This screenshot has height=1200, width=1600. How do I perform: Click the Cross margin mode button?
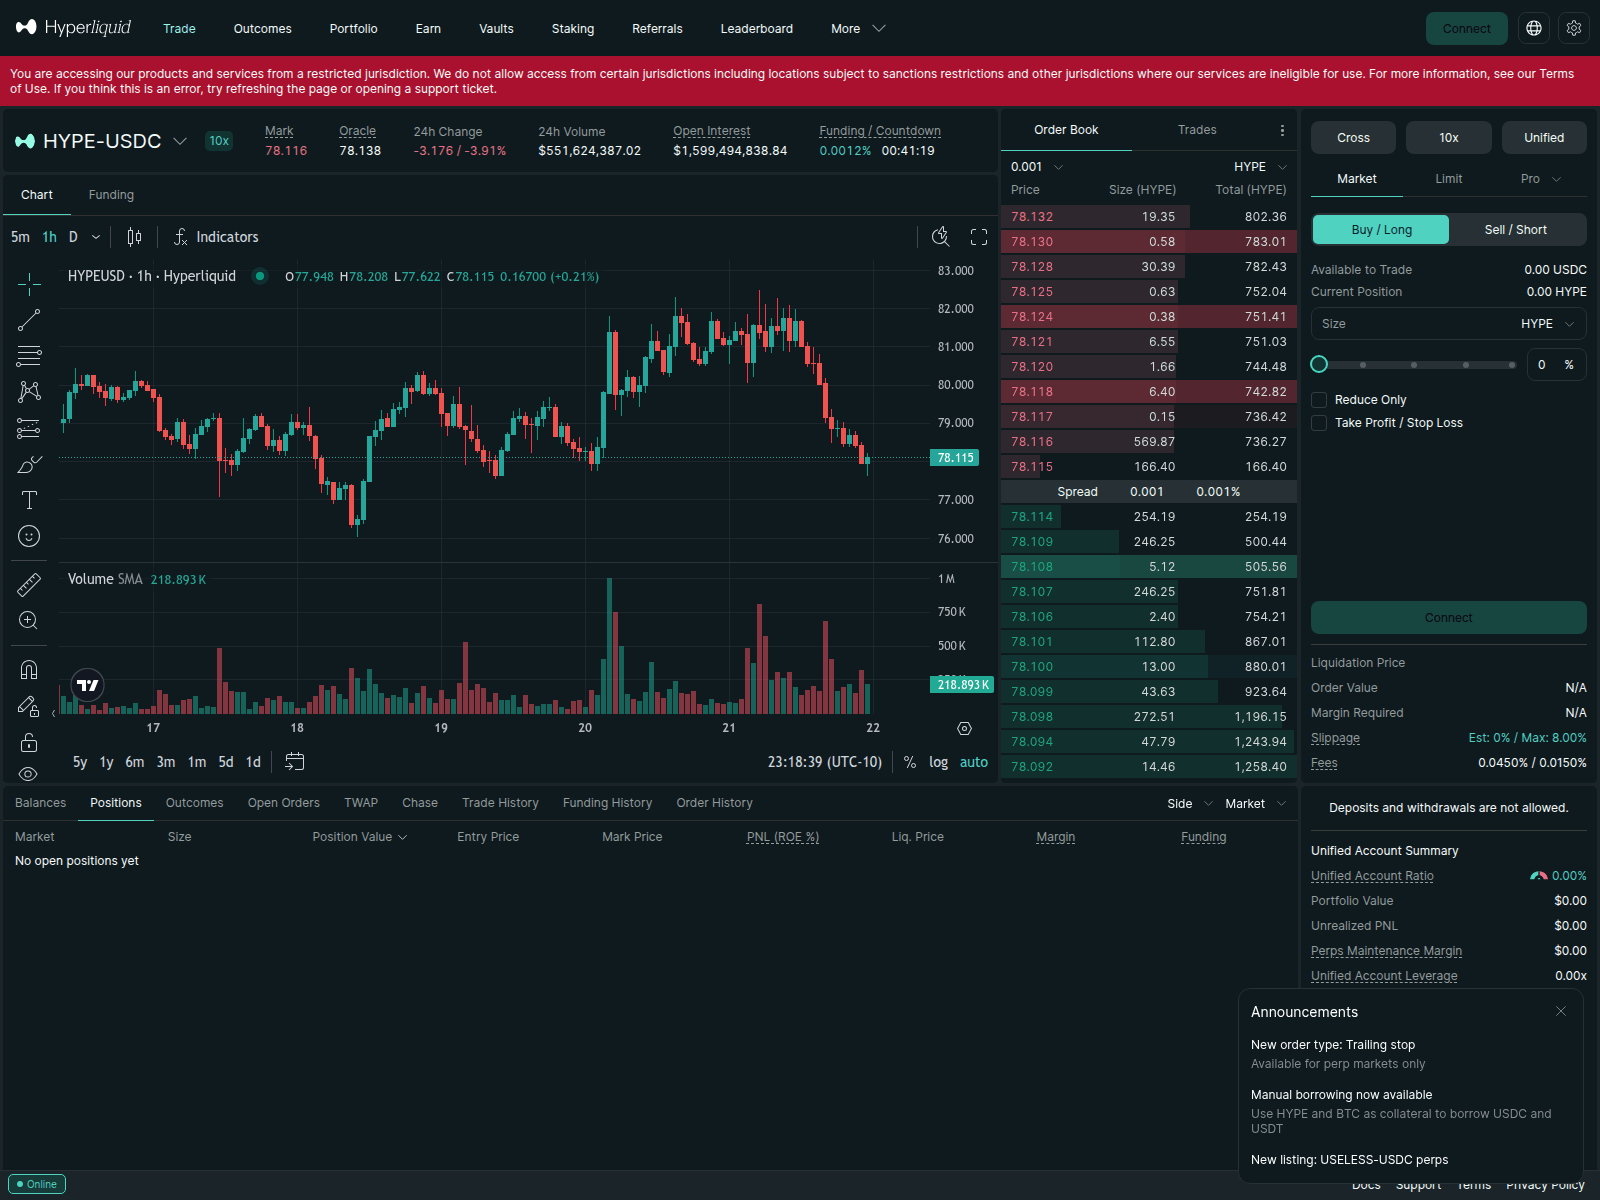[x=1353, y=138]
